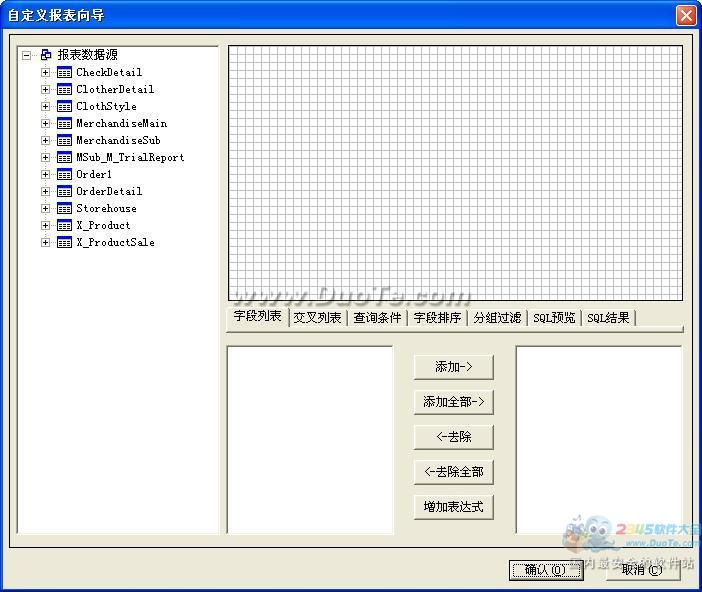Cancel with the 取消(C) button
The width and height of the screenshot is (702, 592).
(x=642, y=570)
